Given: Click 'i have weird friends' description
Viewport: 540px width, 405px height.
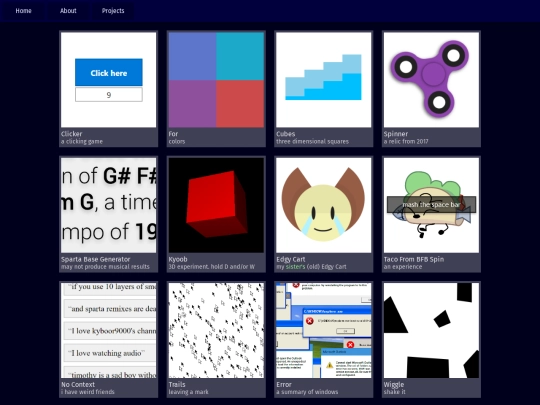Looking at the screenshot, I should (x=87, y=392).
